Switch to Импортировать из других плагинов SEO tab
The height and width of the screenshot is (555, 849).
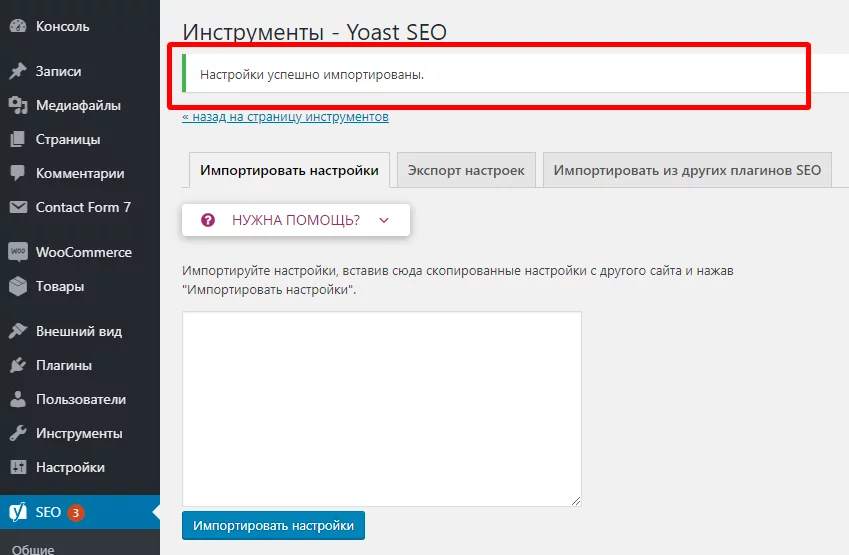687,170
